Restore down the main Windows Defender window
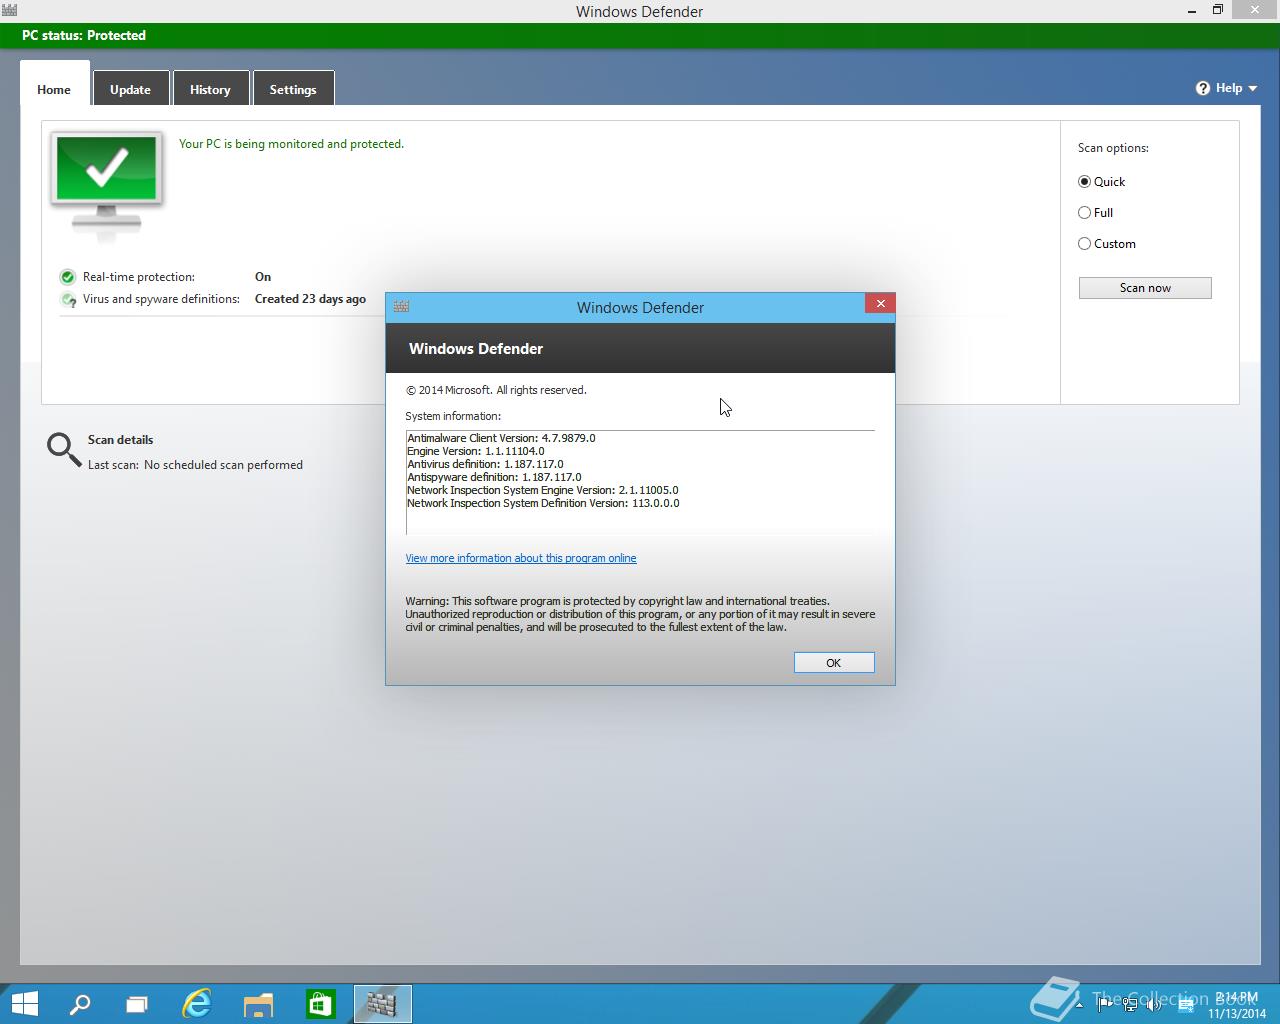1280x1024 pixels. (x=1217, y=10)
